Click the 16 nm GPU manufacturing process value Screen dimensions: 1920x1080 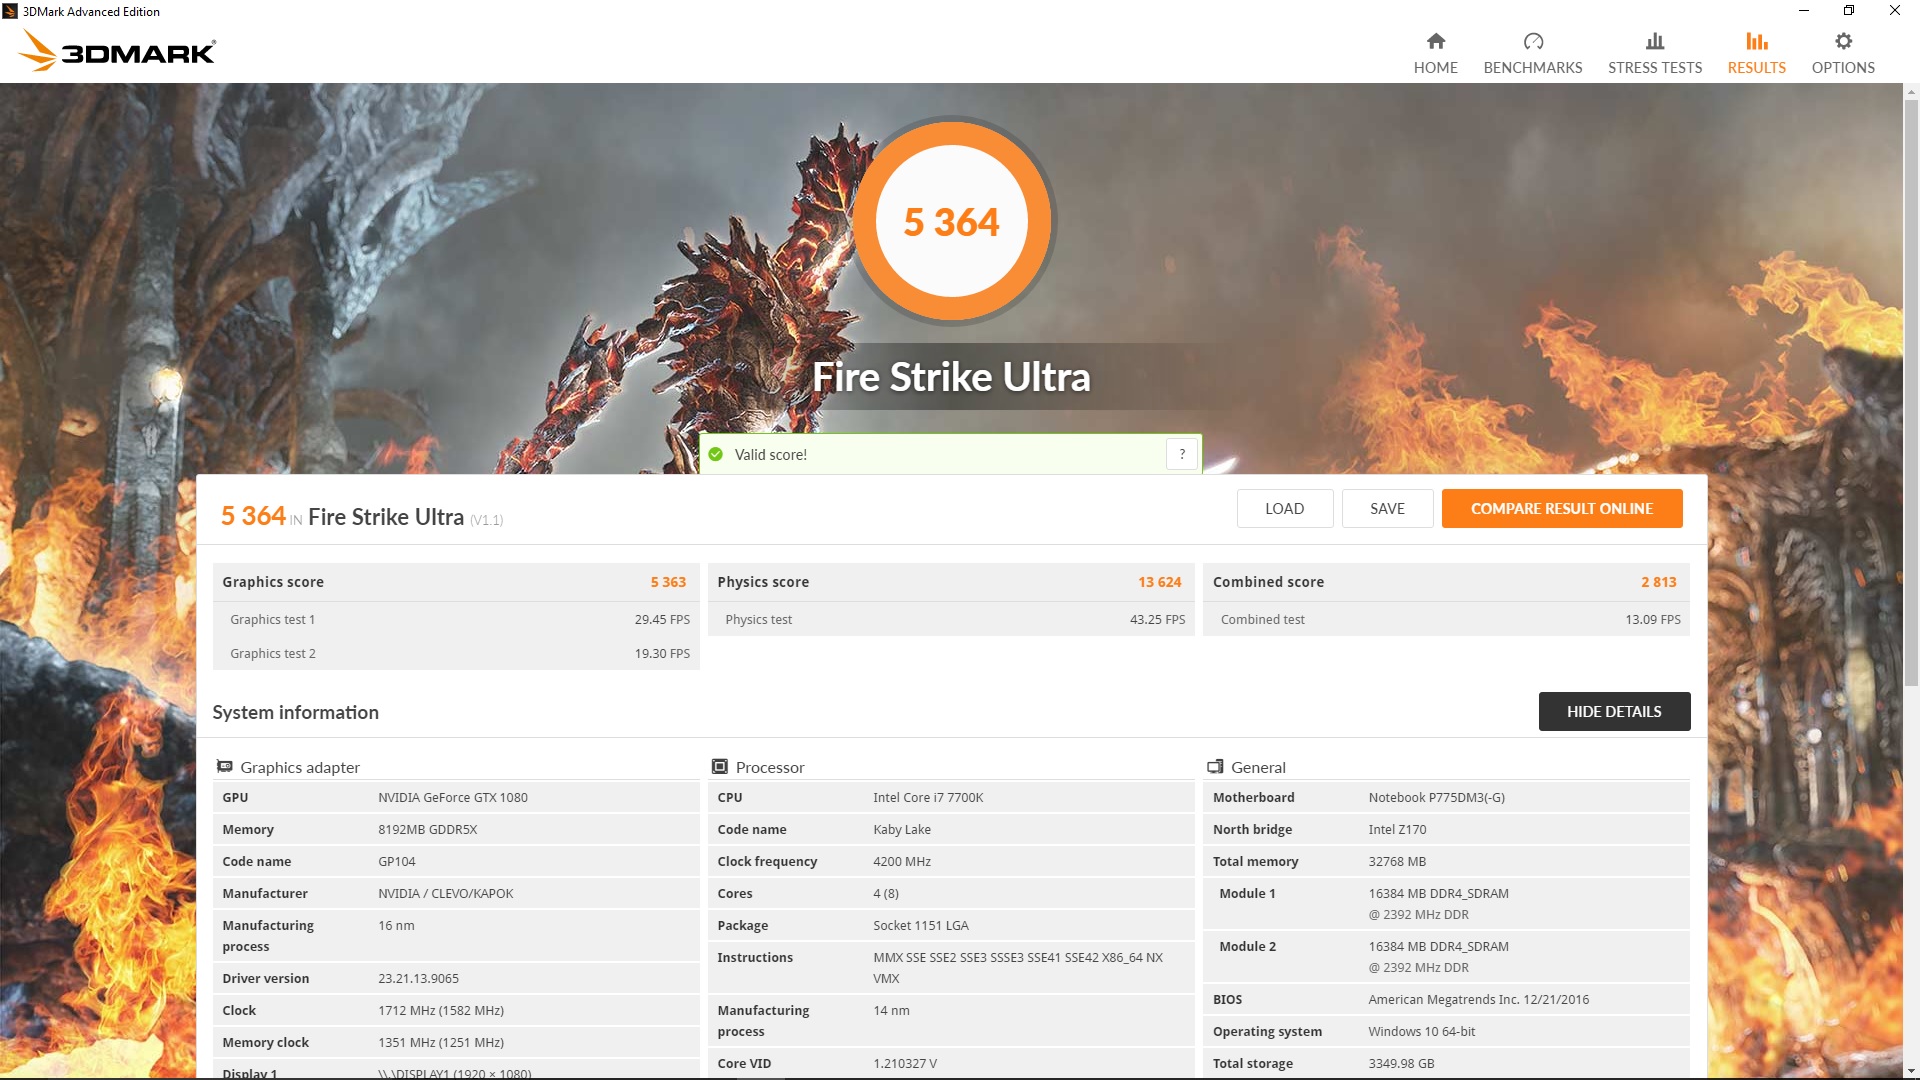point(396,925)
